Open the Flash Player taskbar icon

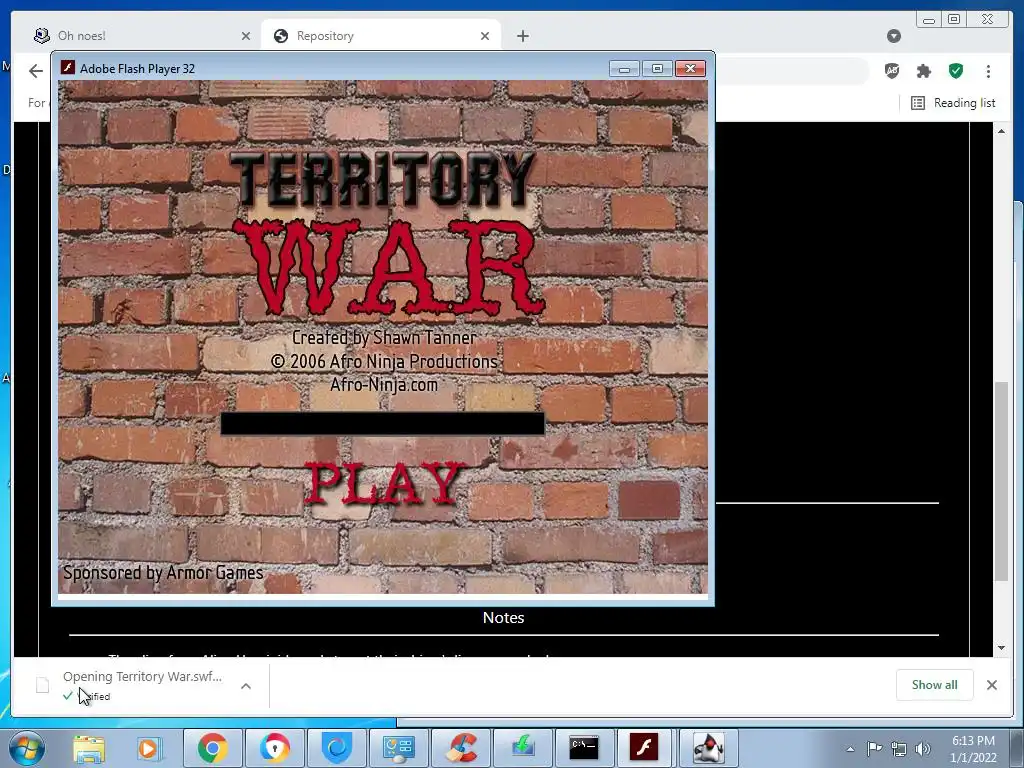[x=645, y=748]
